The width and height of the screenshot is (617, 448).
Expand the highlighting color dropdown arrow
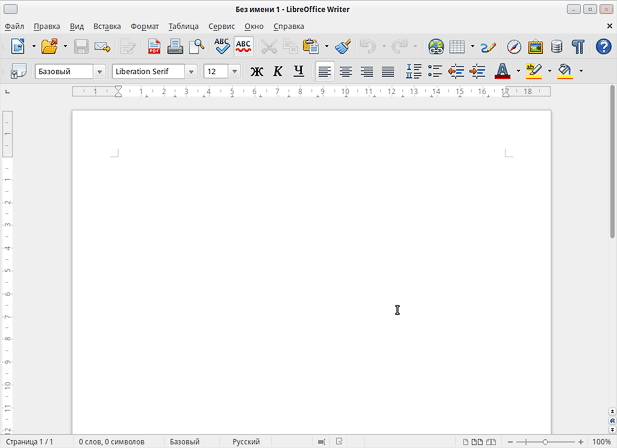click(x=549, y=71)
